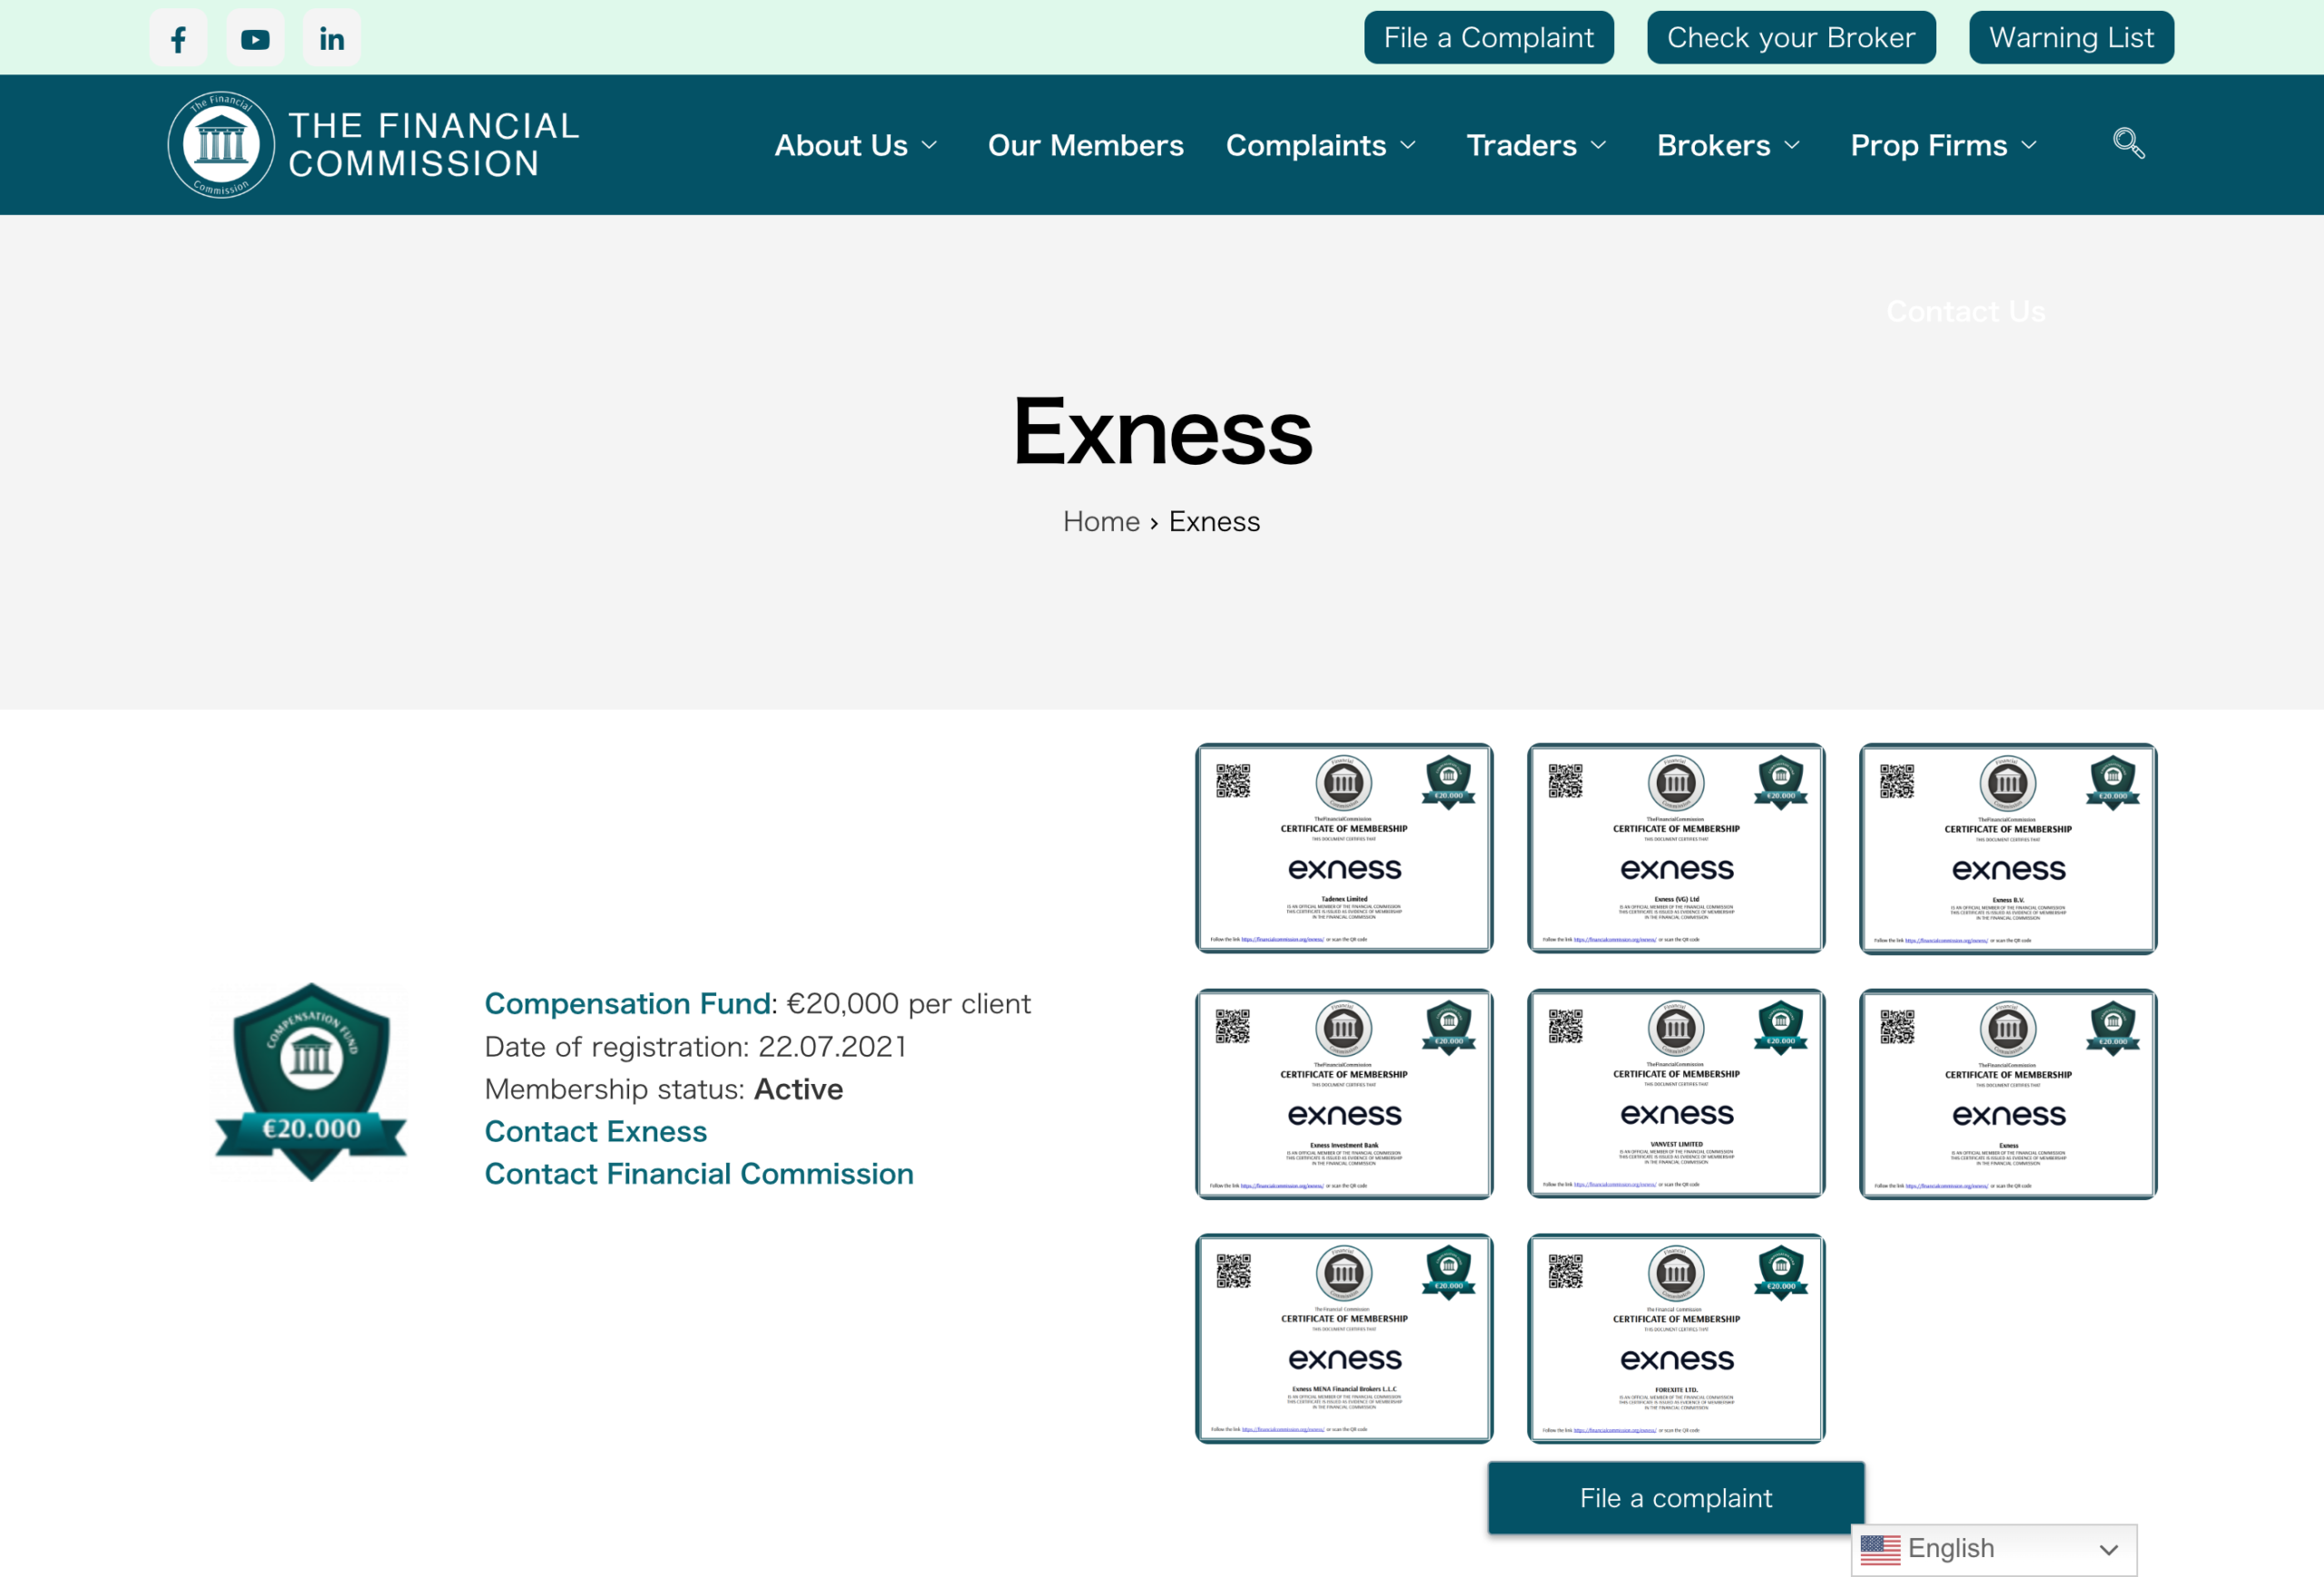This screenshot has width=2324, height=1577.
Task: Click the Exness page heading
Action: pos(1162,432)
